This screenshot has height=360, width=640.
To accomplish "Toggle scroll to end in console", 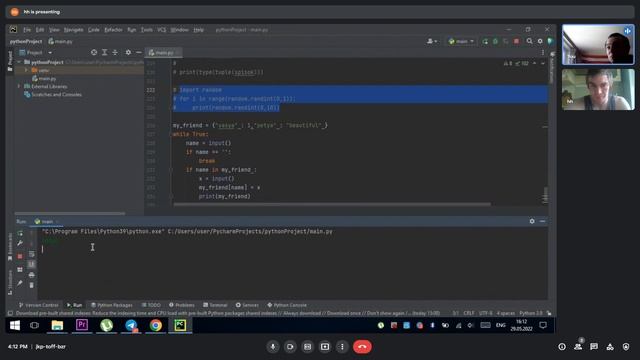I will click(x=32, y=264).
